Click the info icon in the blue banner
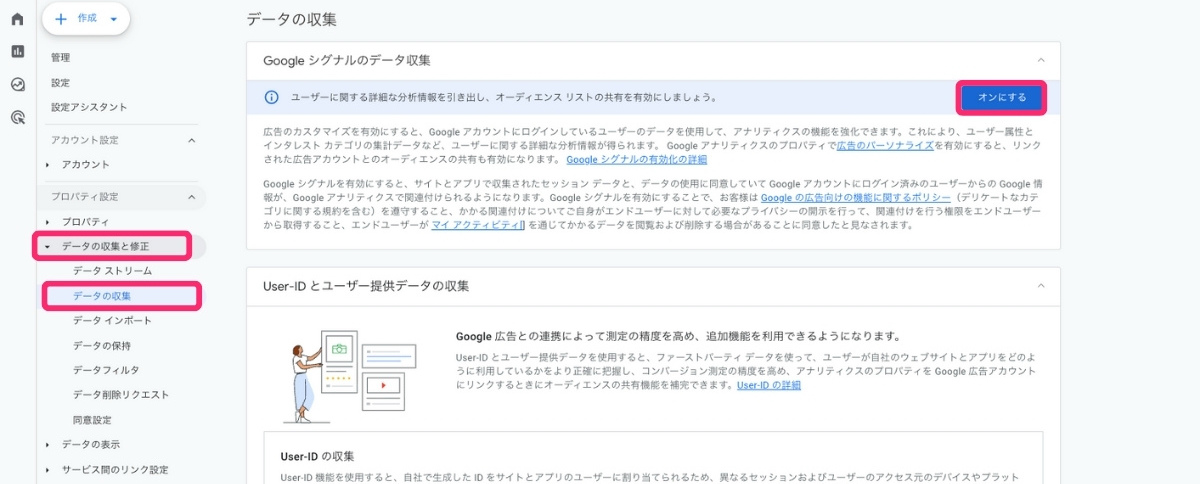The image size is (1200, 484). [270, 97]
